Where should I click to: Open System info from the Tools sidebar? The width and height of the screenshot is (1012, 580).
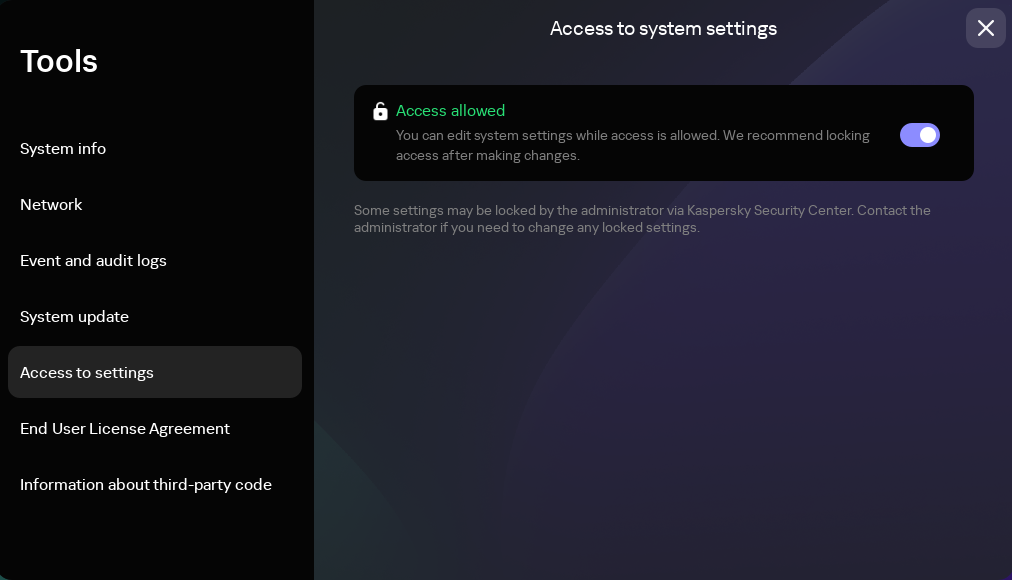tap(63, 148)
